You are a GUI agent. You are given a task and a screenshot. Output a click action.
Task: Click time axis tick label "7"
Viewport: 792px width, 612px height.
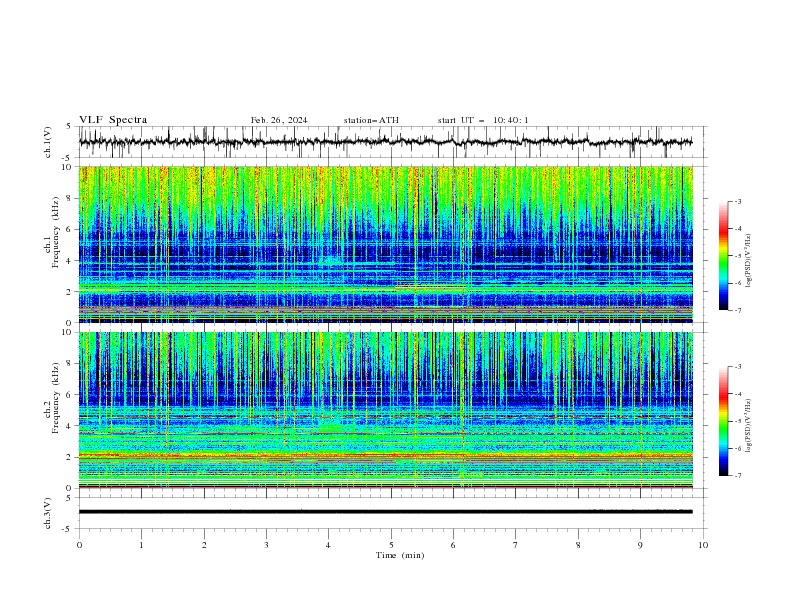516,545
